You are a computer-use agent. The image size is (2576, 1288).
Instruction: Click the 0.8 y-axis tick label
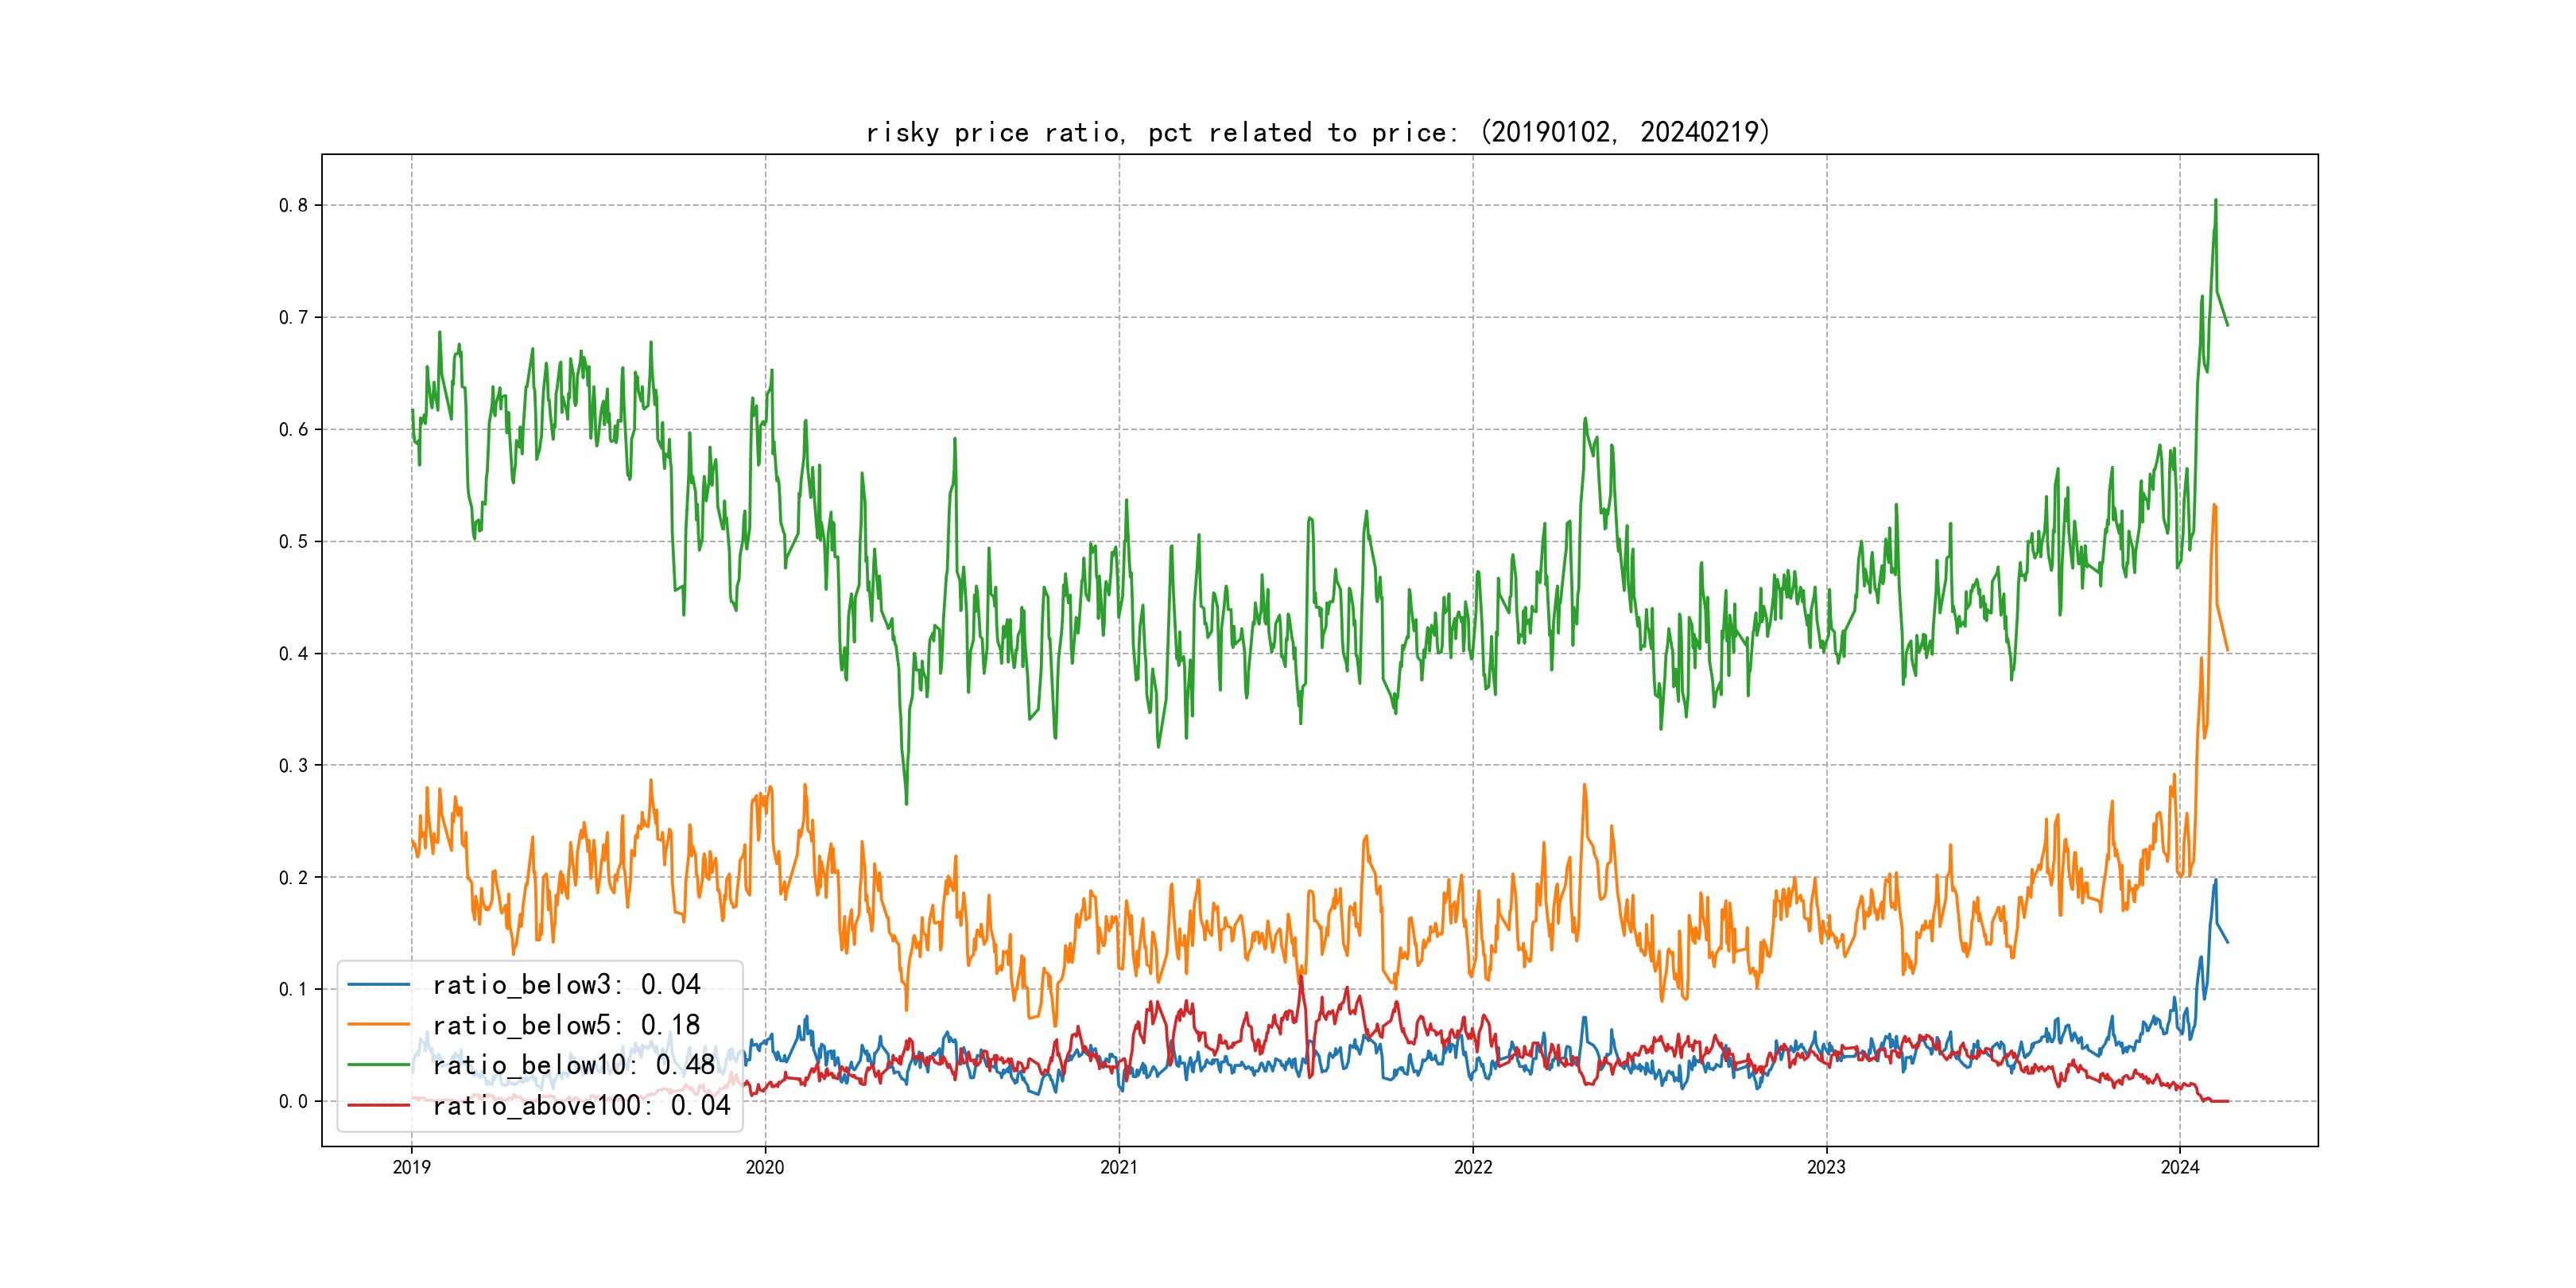pyautogui.click(x=293, y=205)
